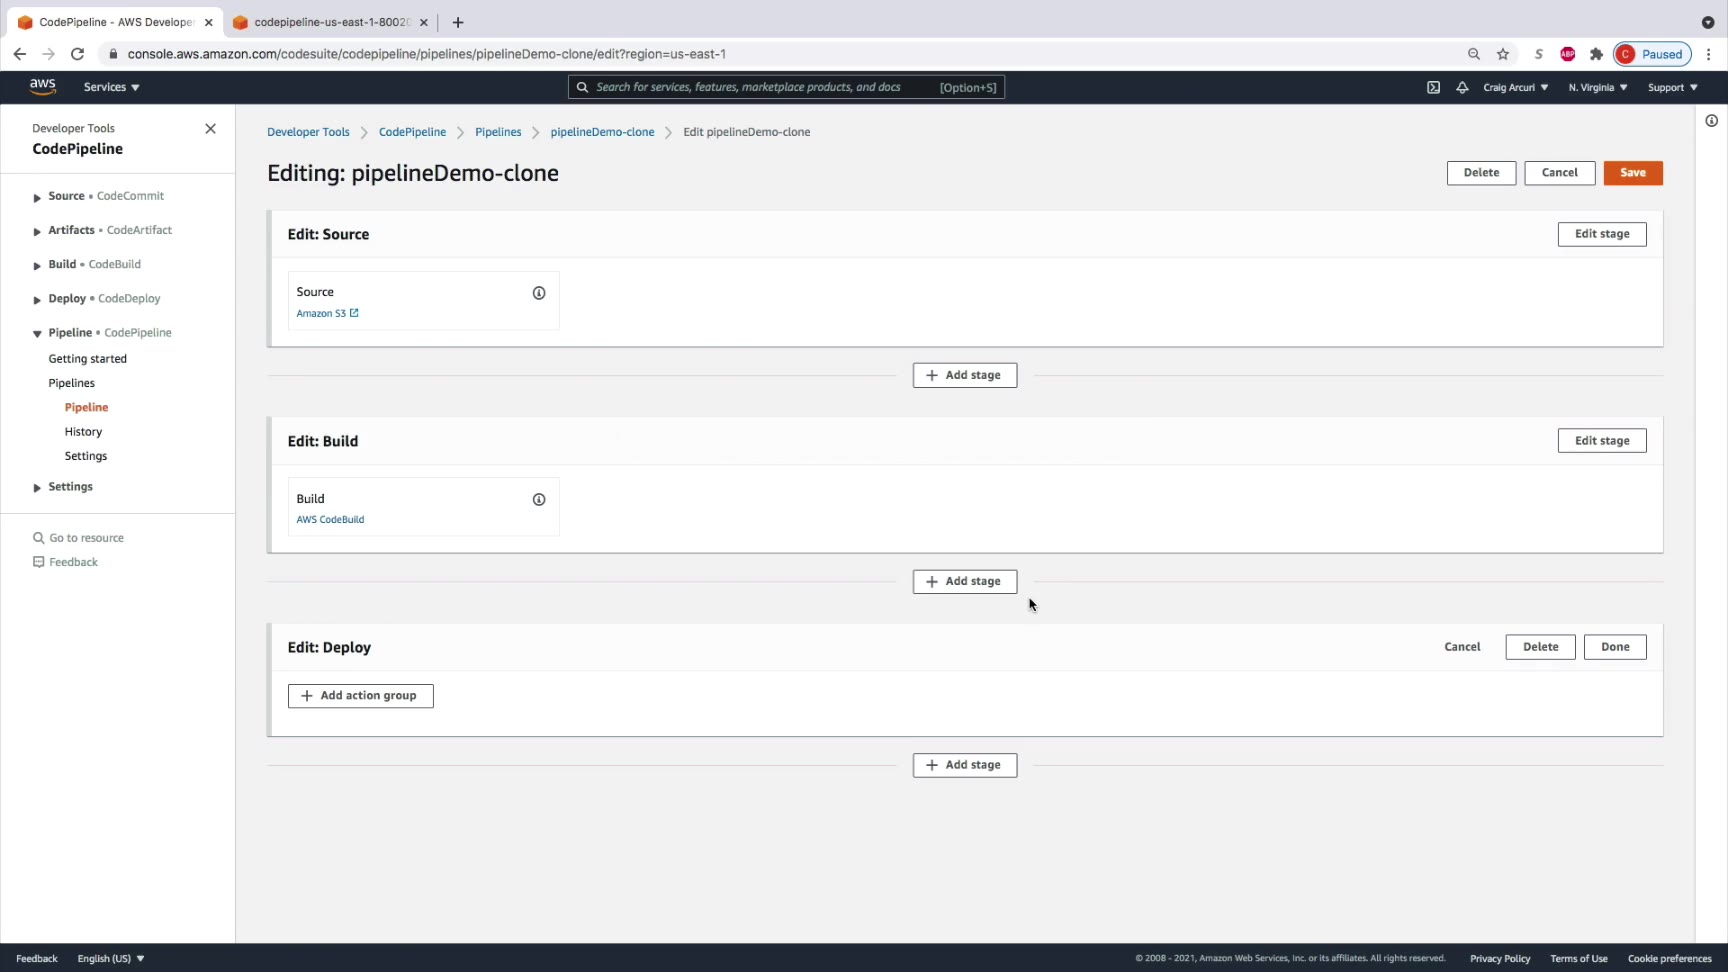Select the Pipeline sidebar item
This screenshot has height=972, width=1728.
tap(87, 407)
